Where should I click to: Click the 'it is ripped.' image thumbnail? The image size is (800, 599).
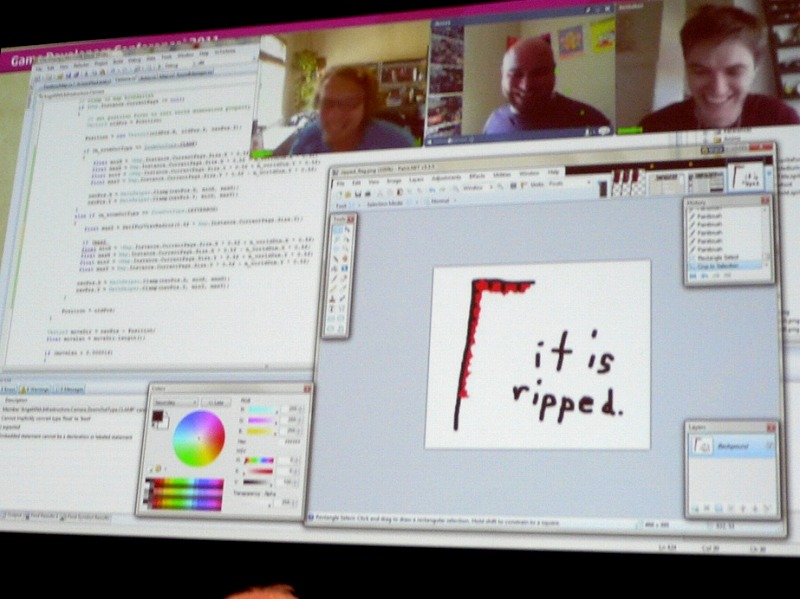[x=745, y=176]
